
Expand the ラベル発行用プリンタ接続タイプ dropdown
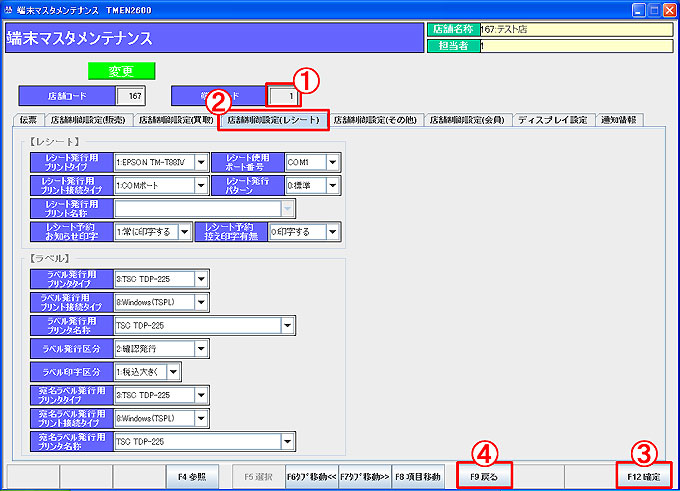point(201,302)
